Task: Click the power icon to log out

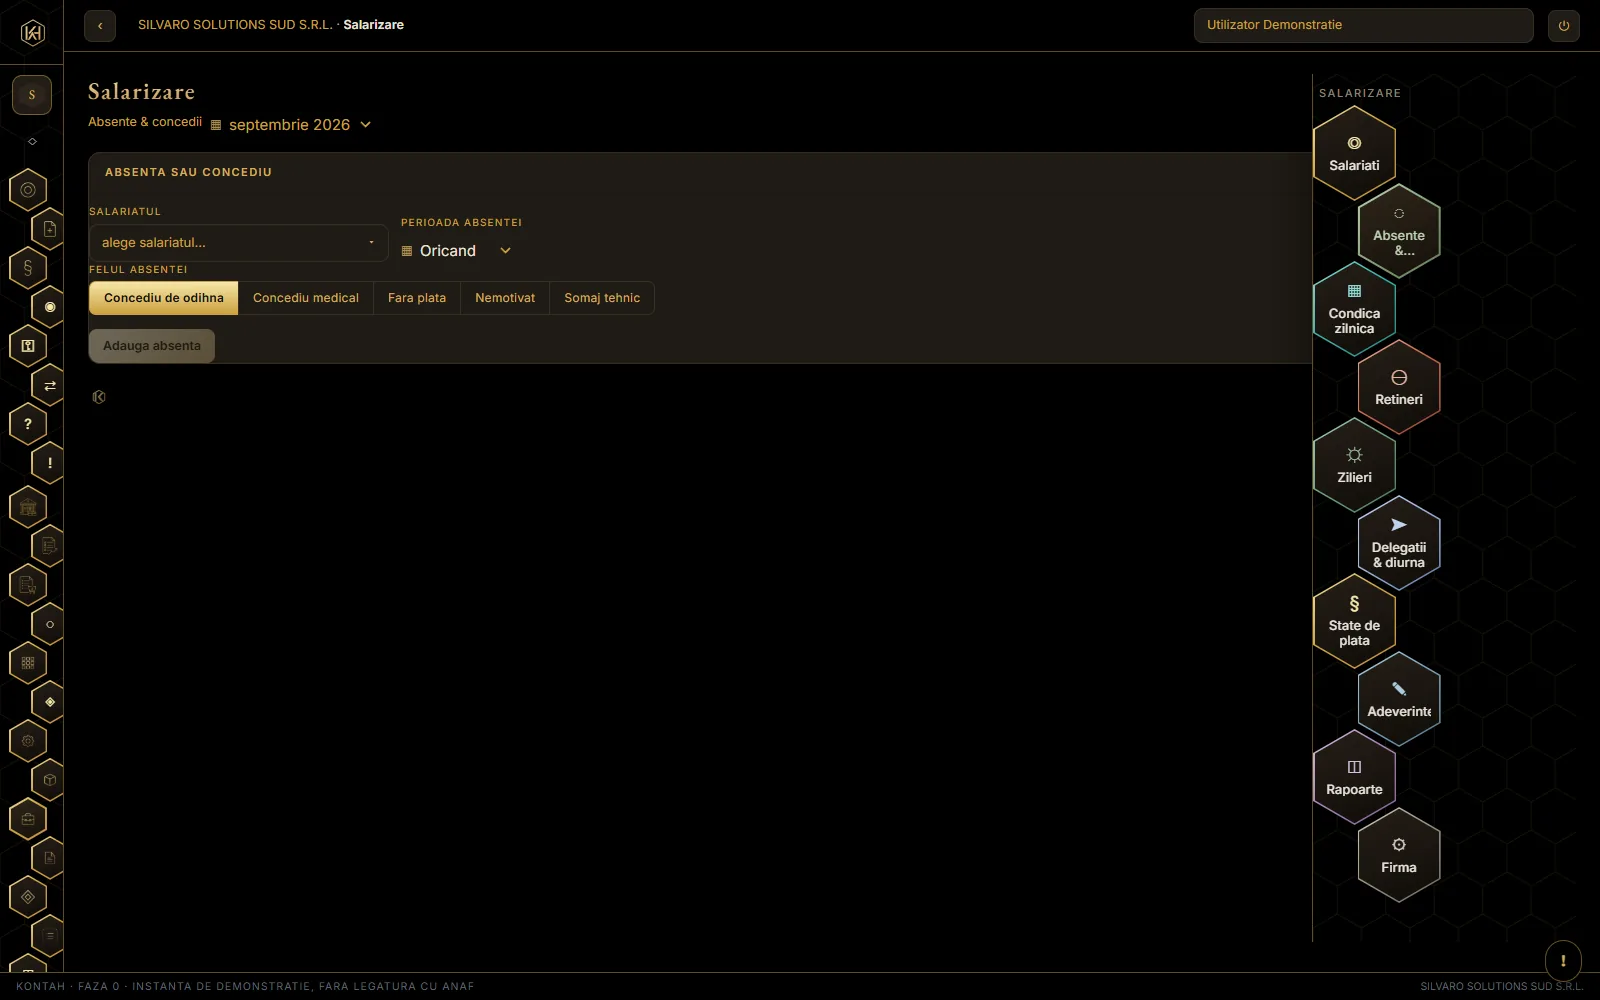Action: [x=1564, y=26]
